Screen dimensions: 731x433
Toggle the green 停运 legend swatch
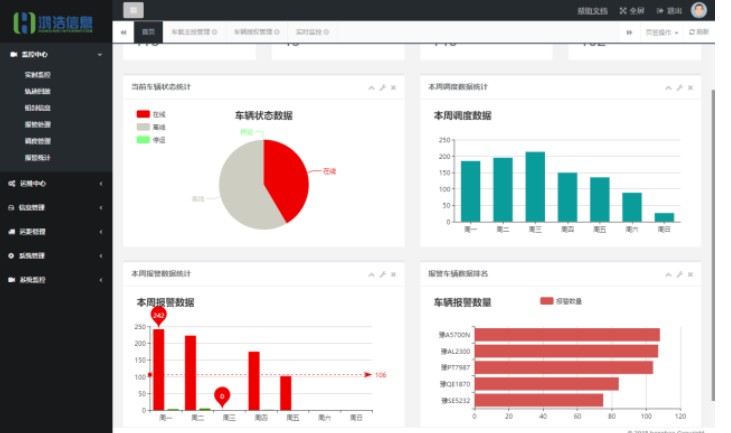point(143,139)
